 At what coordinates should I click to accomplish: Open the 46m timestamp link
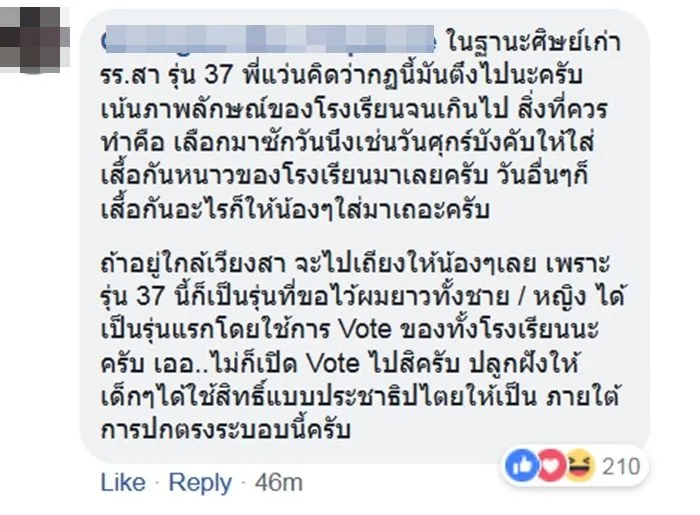(x=280, y=482)
